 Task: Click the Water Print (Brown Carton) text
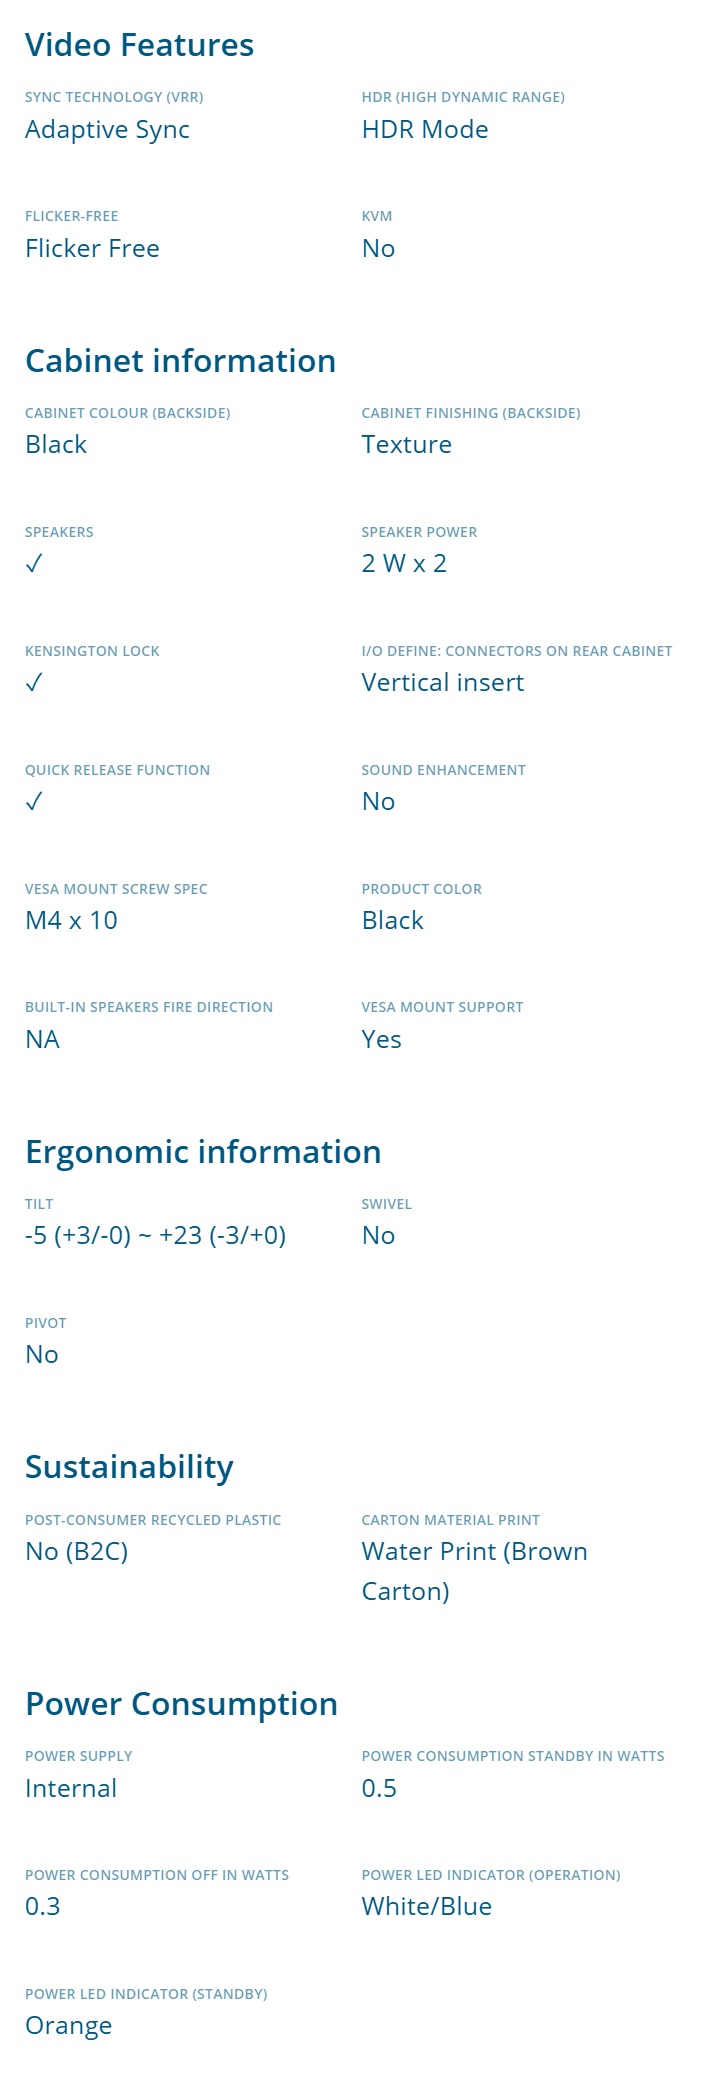[474, 1571]
